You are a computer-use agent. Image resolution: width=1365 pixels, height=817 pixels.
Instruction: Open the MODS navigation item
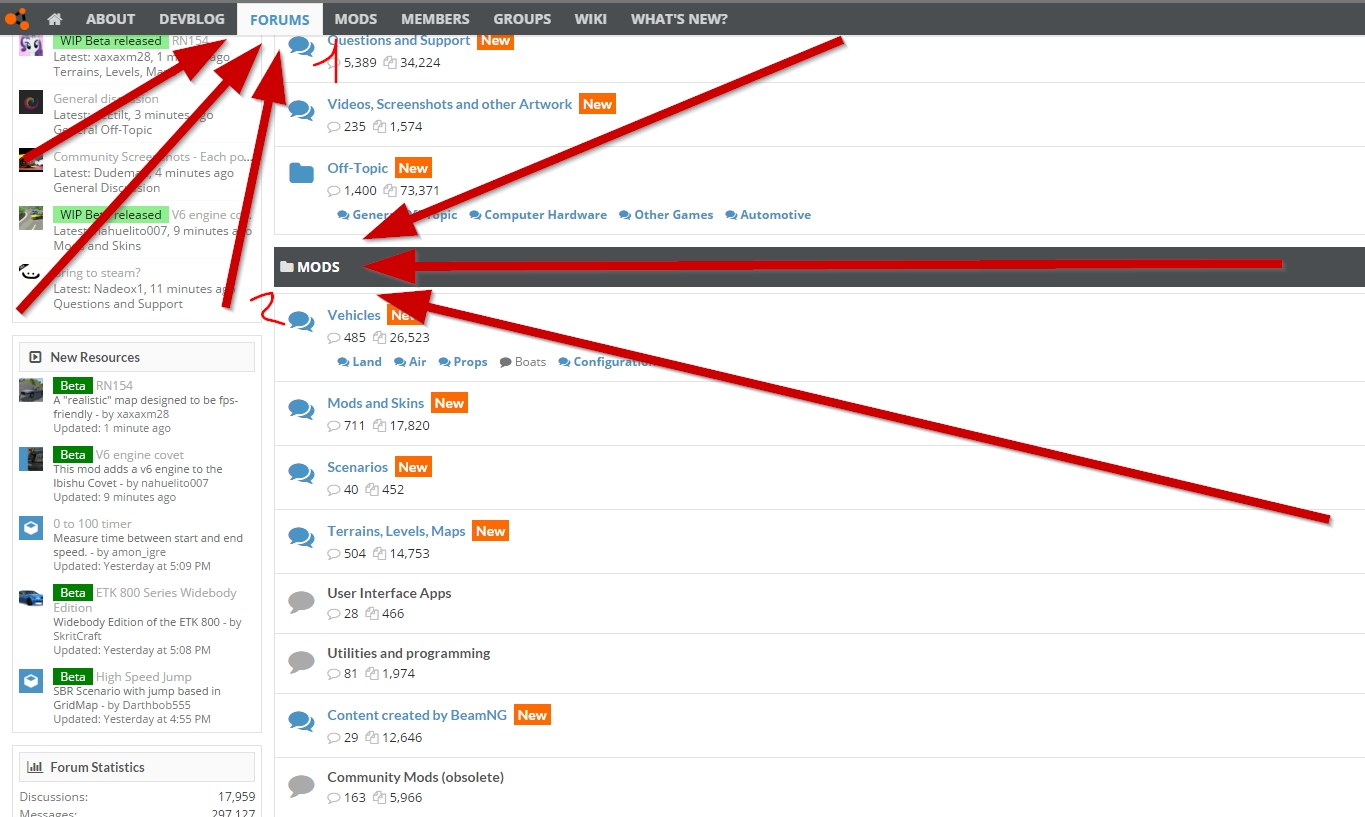pos(356,19)
